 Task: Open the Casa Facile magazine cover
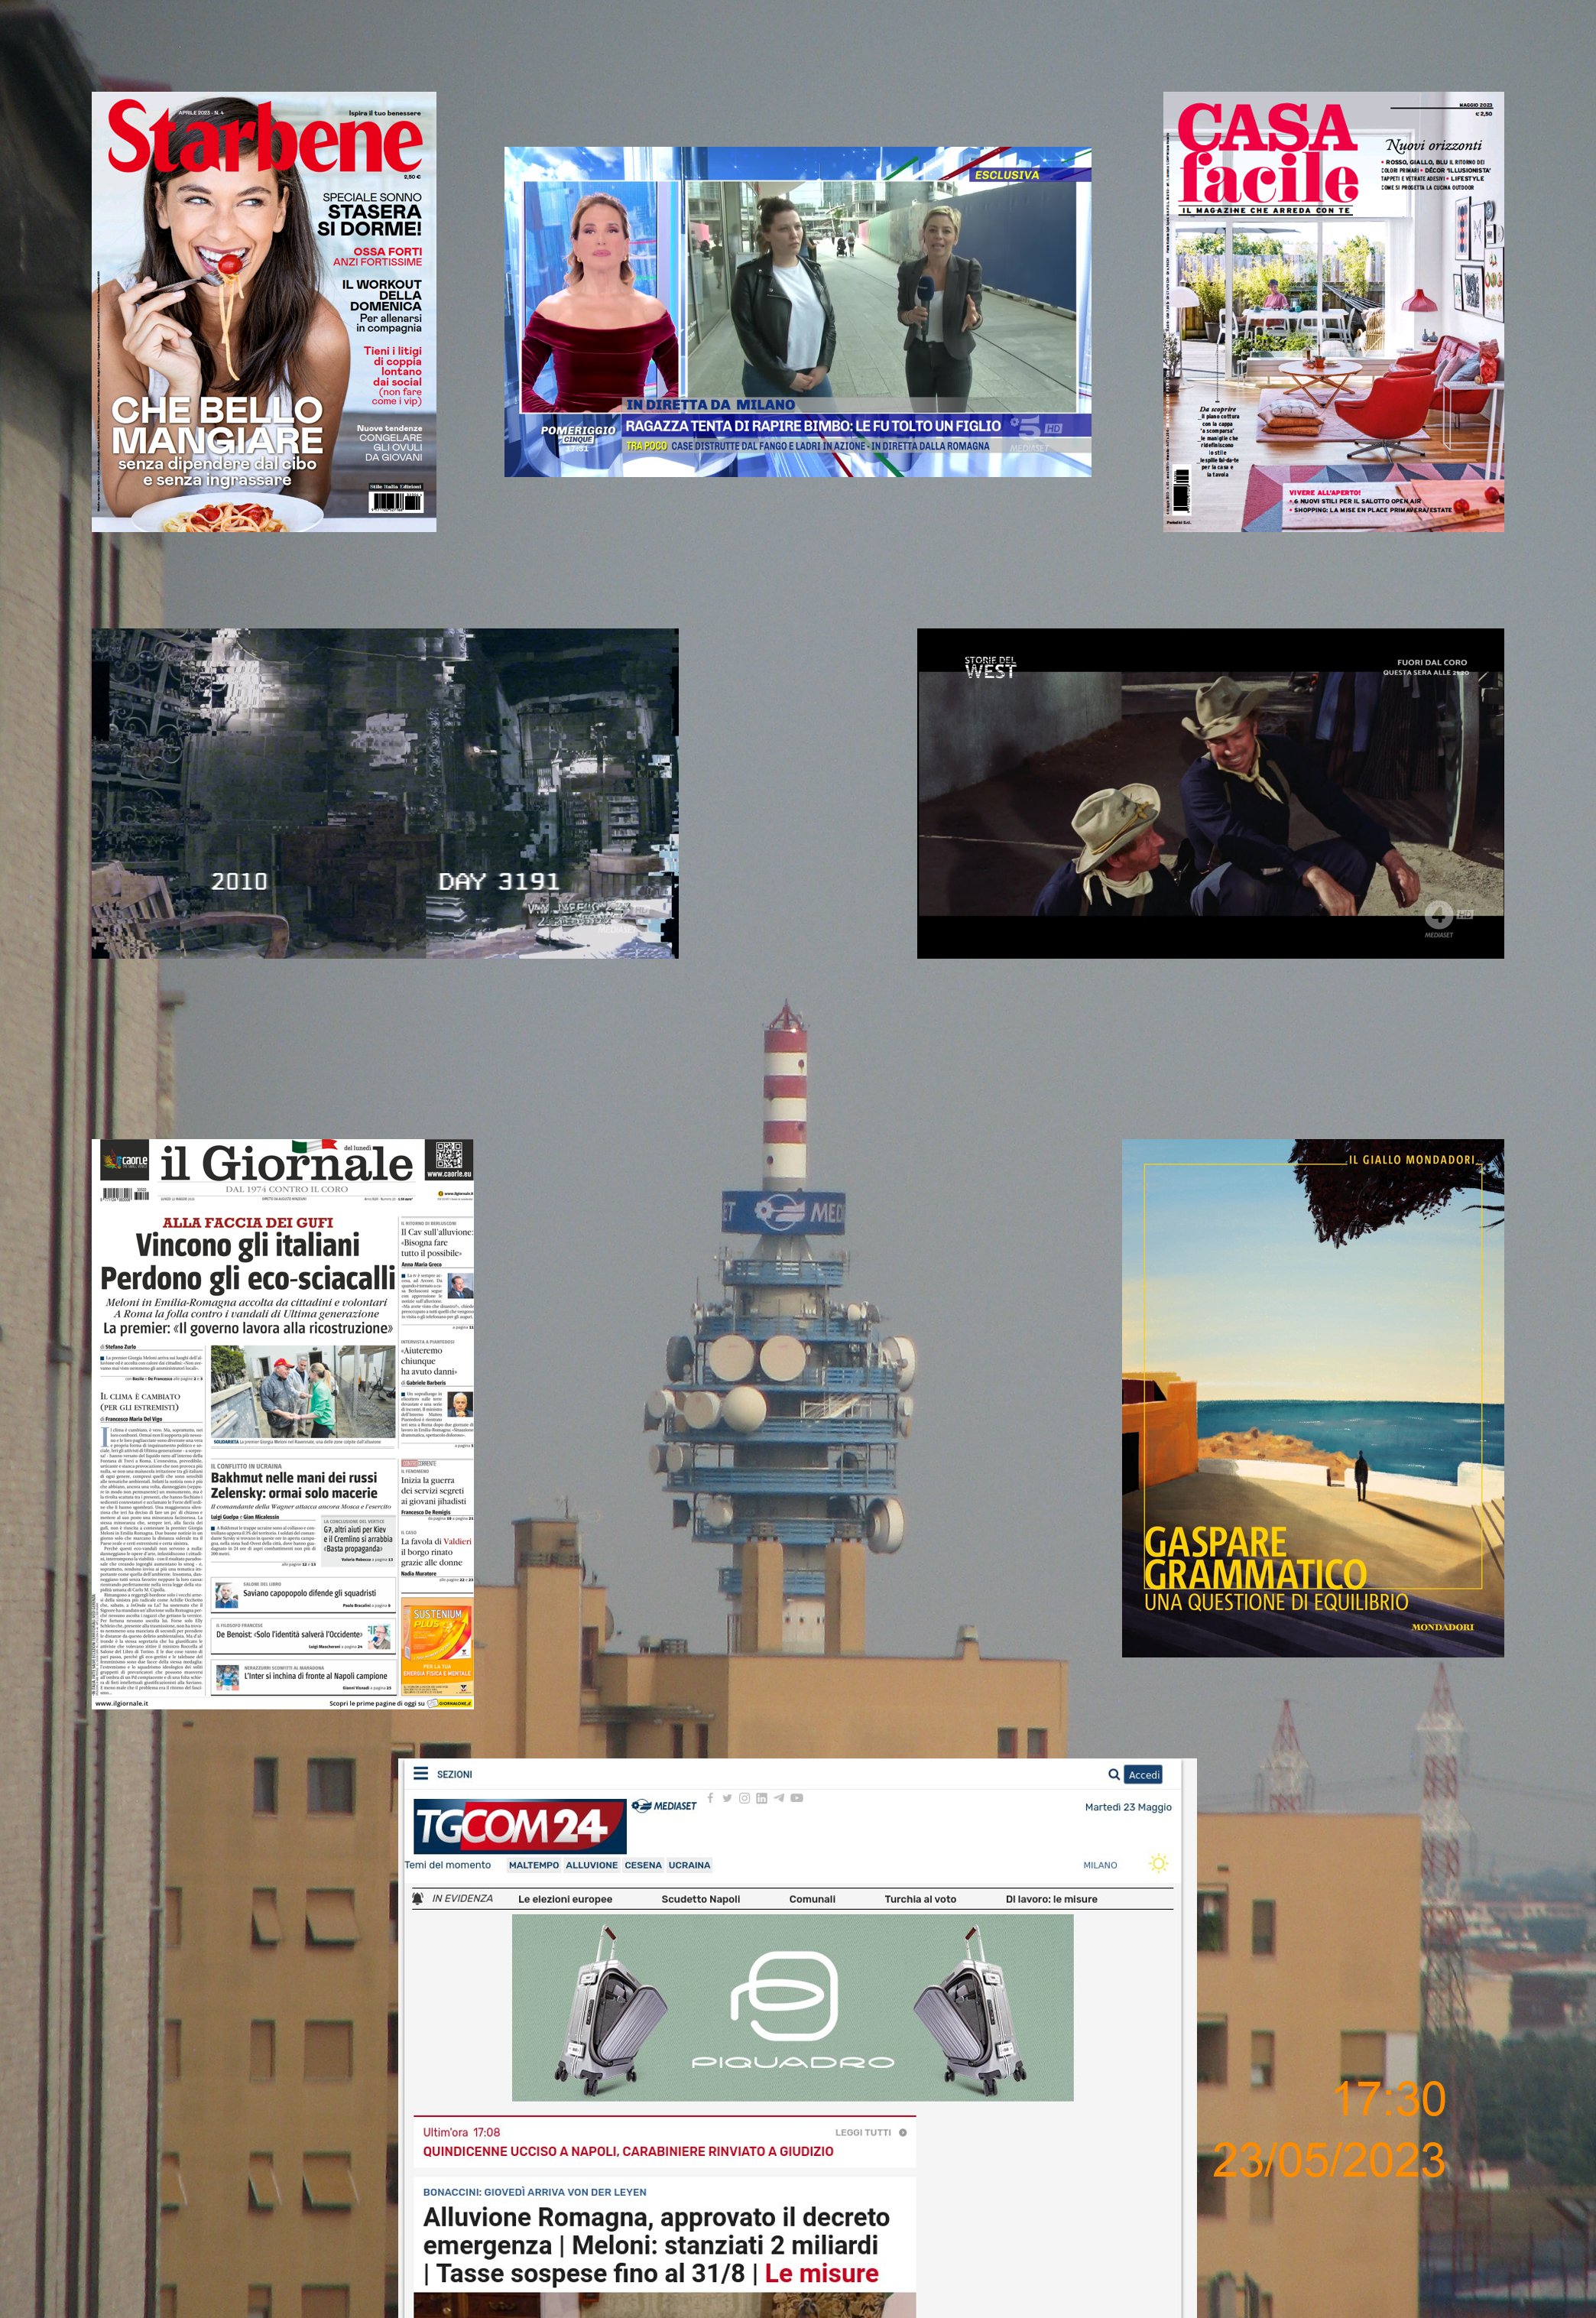[x=1333, y=312]
